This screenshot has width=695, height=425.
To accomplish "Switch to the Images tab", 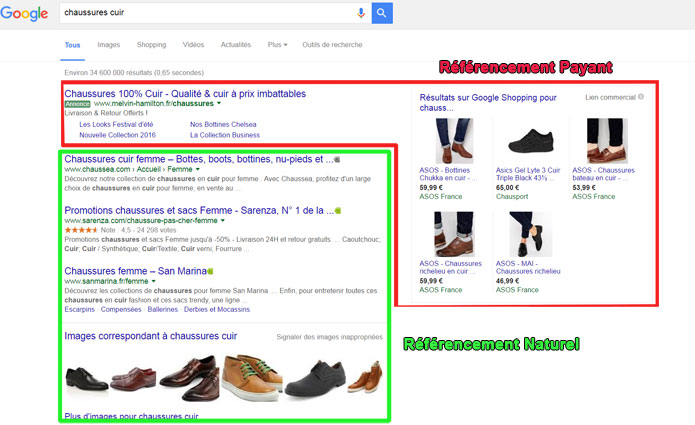I will coord(109,45).
